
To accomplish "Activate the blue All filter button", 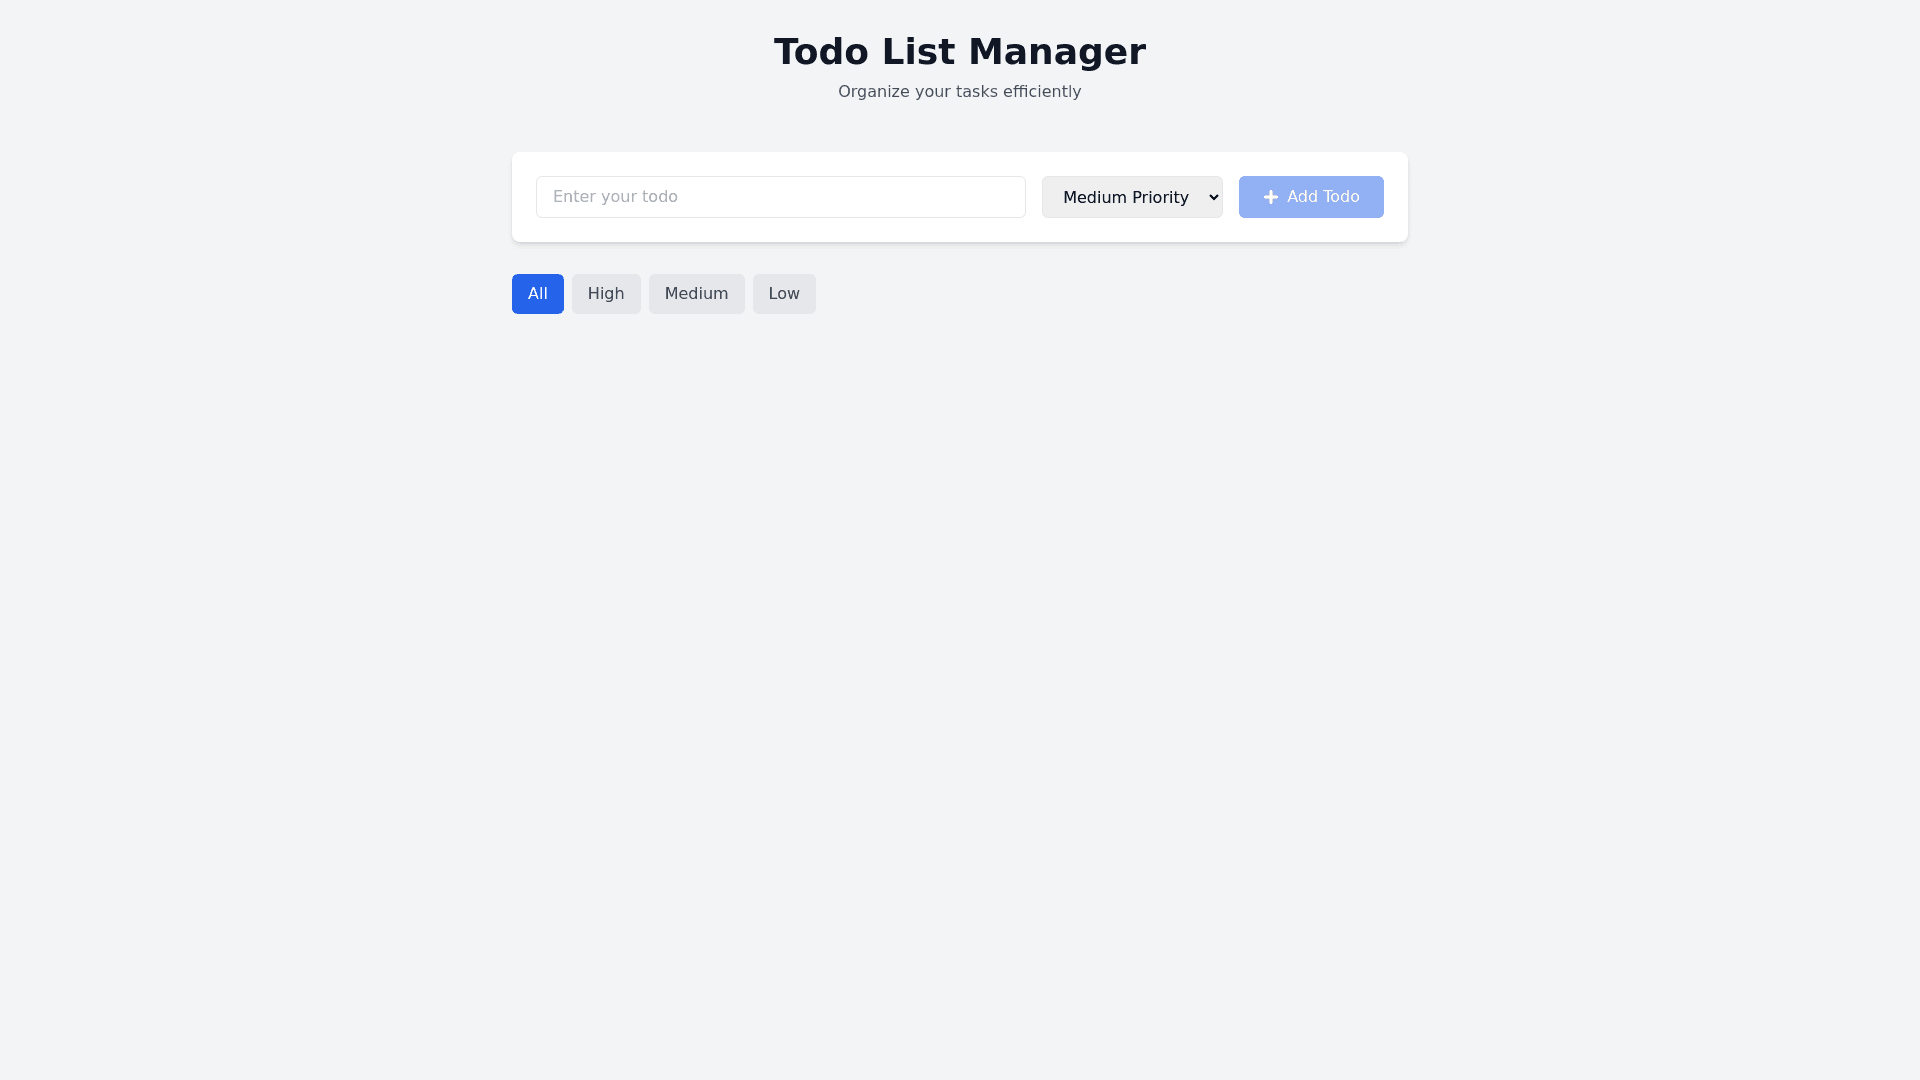I will click(537, 294).
